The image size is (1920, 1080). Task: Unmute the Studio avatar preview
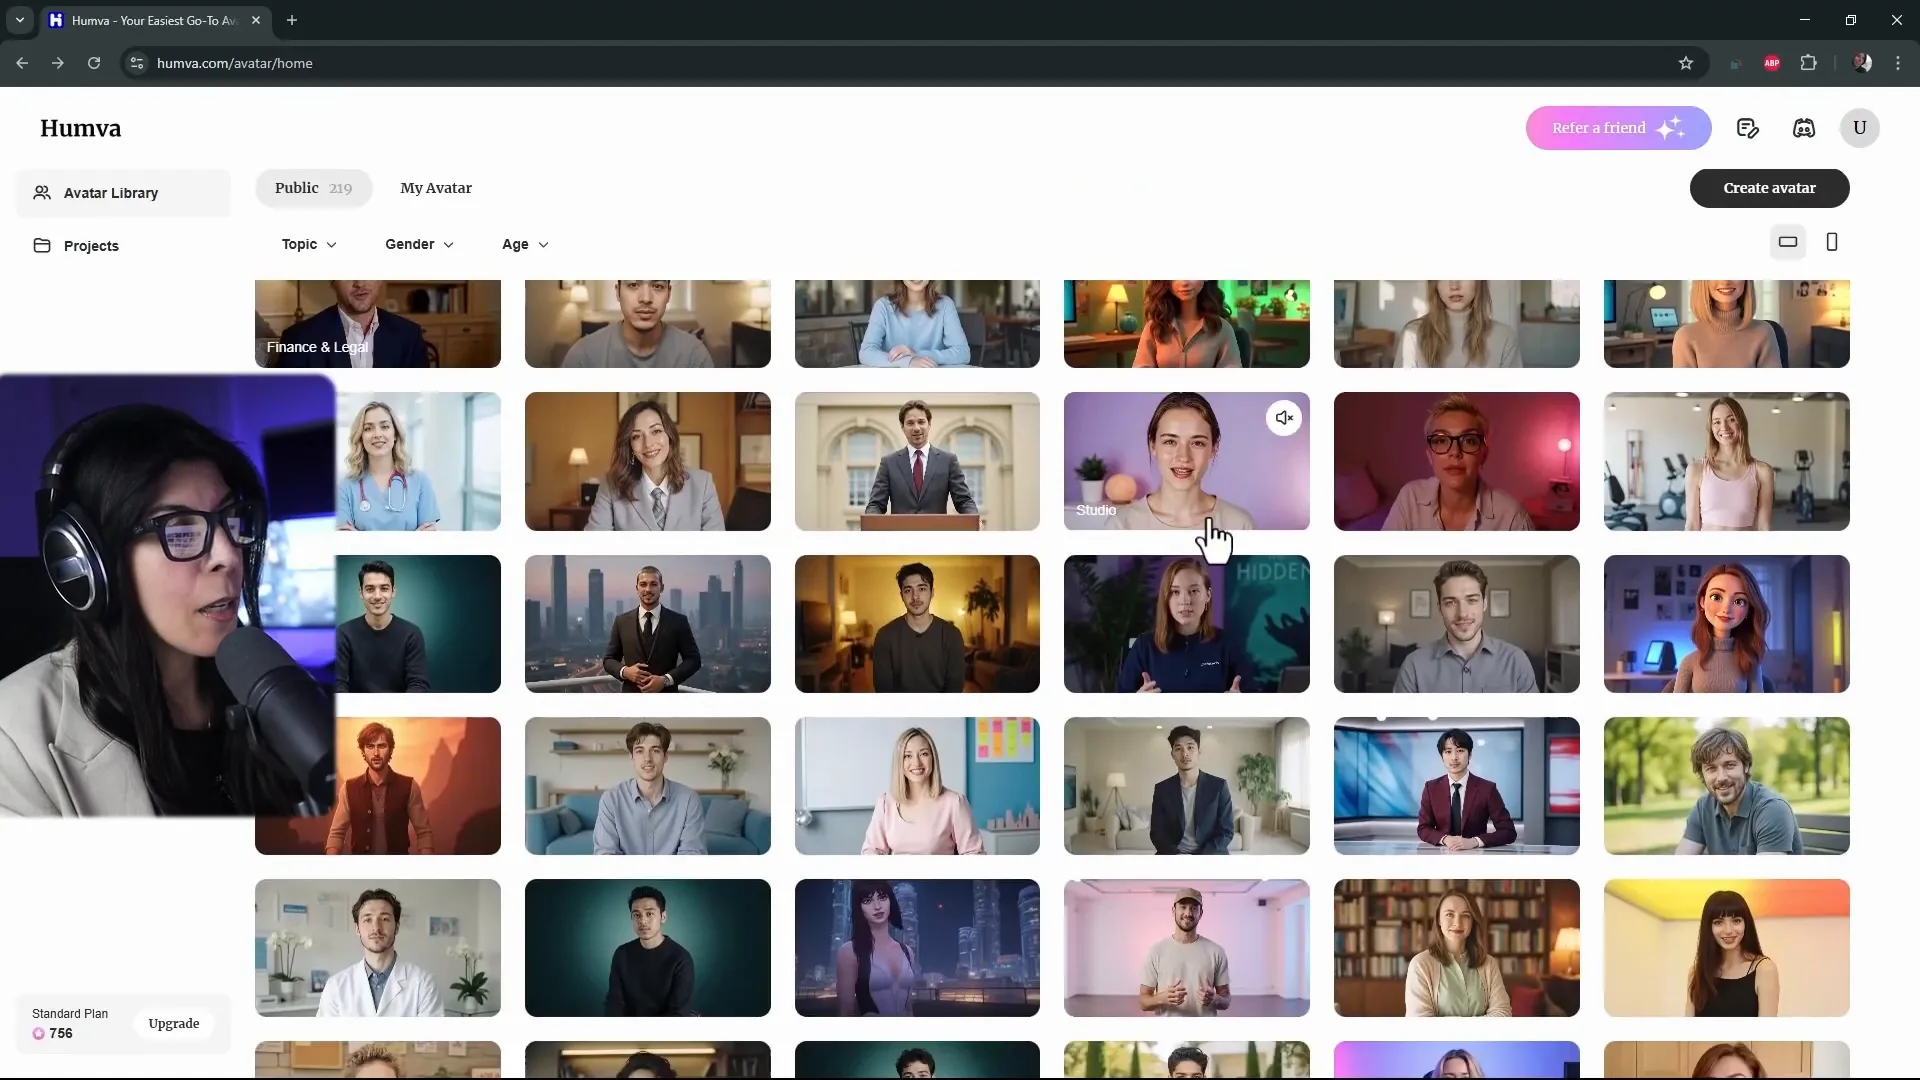click(x=1284, y=418)
